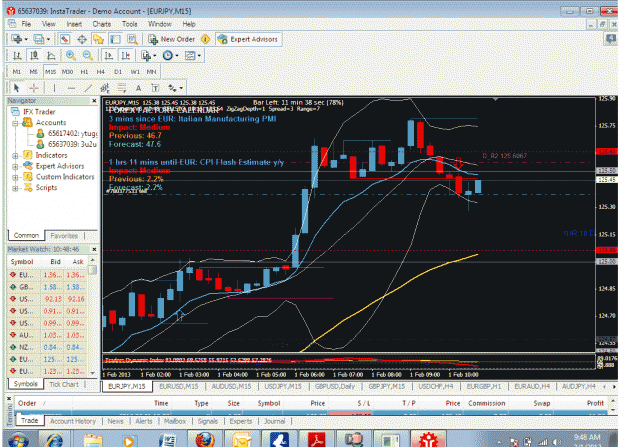The image size is (625, 447).
Task: Select the trendline drawing tool
Action: pos(88,88)
